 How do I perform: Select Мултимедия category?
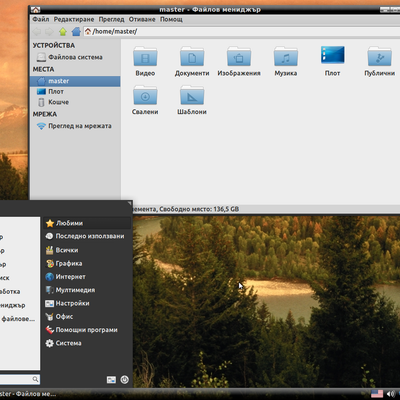tap(87, 290)
